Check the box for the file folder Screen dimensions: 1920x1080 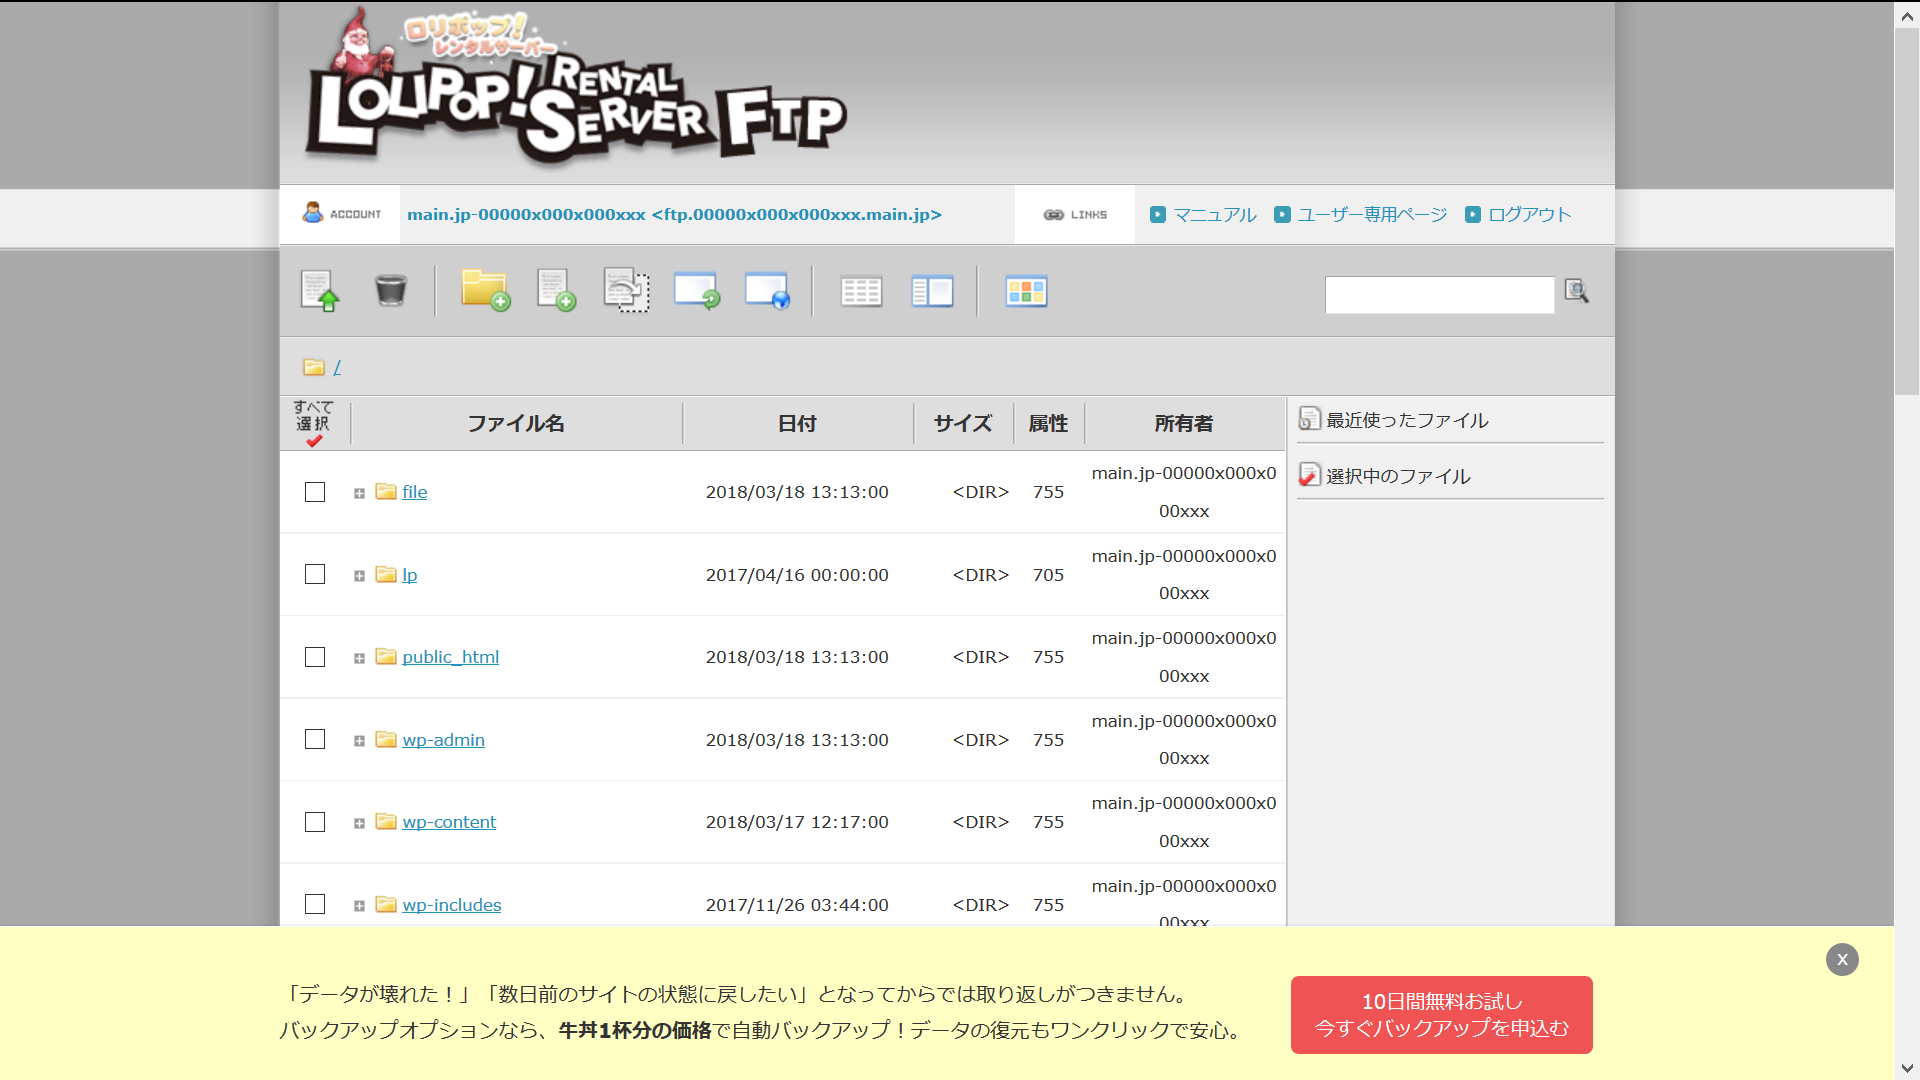[315, 492]
